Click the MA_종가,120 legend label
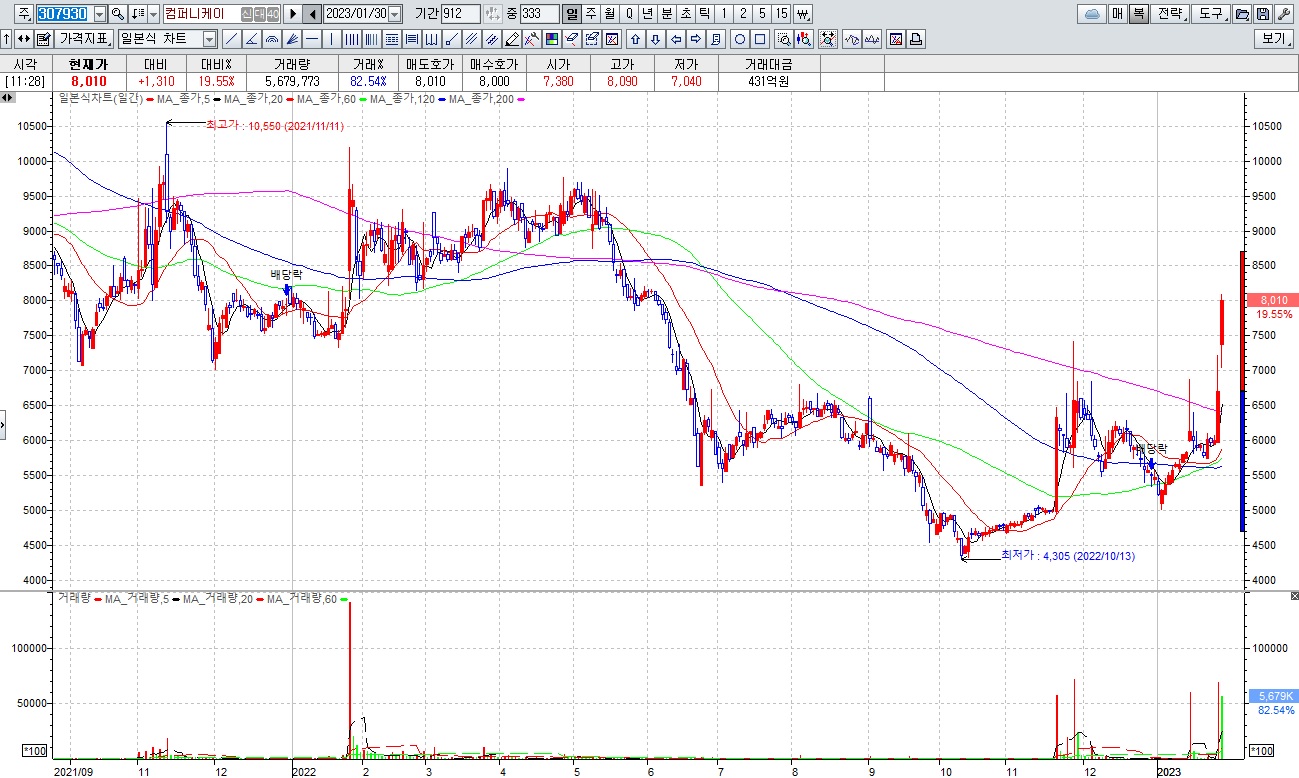The width and height of the screenshot is (1299, 778). pyautogui.click(x=404, y=98)
